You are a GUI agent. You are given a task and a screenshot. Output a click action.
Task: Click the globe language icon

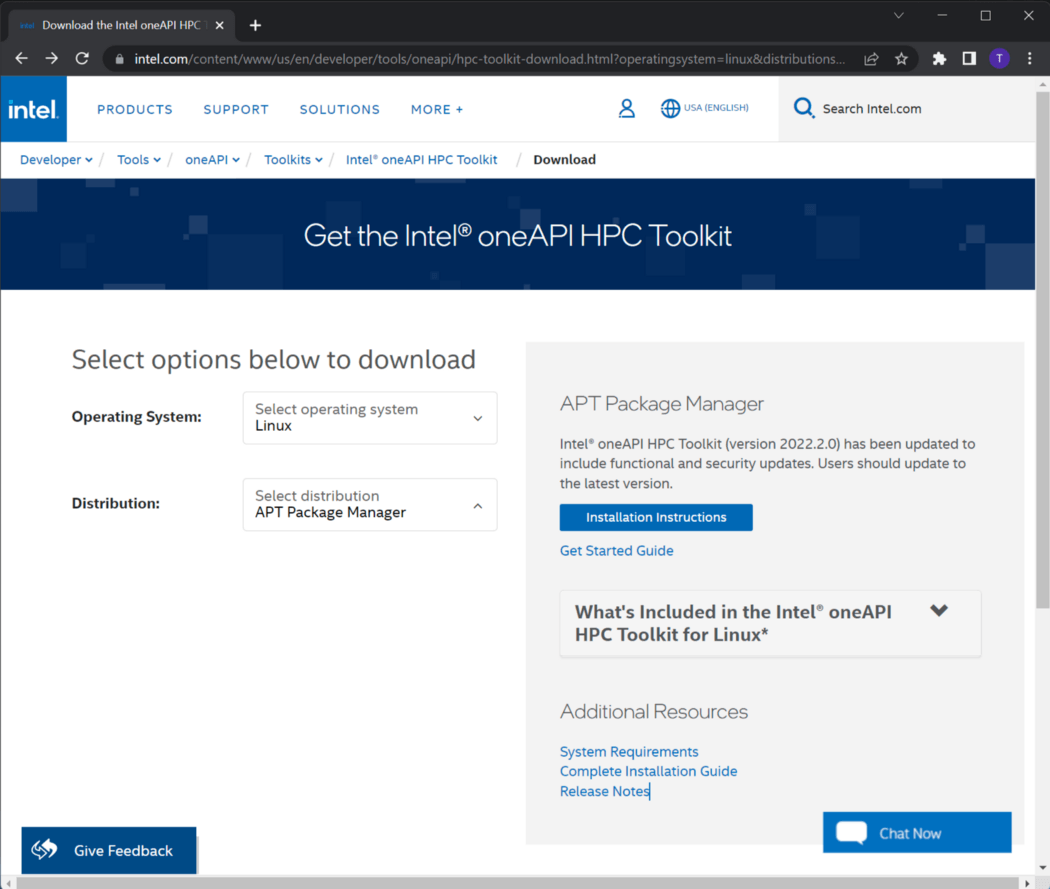coord(670,108)
